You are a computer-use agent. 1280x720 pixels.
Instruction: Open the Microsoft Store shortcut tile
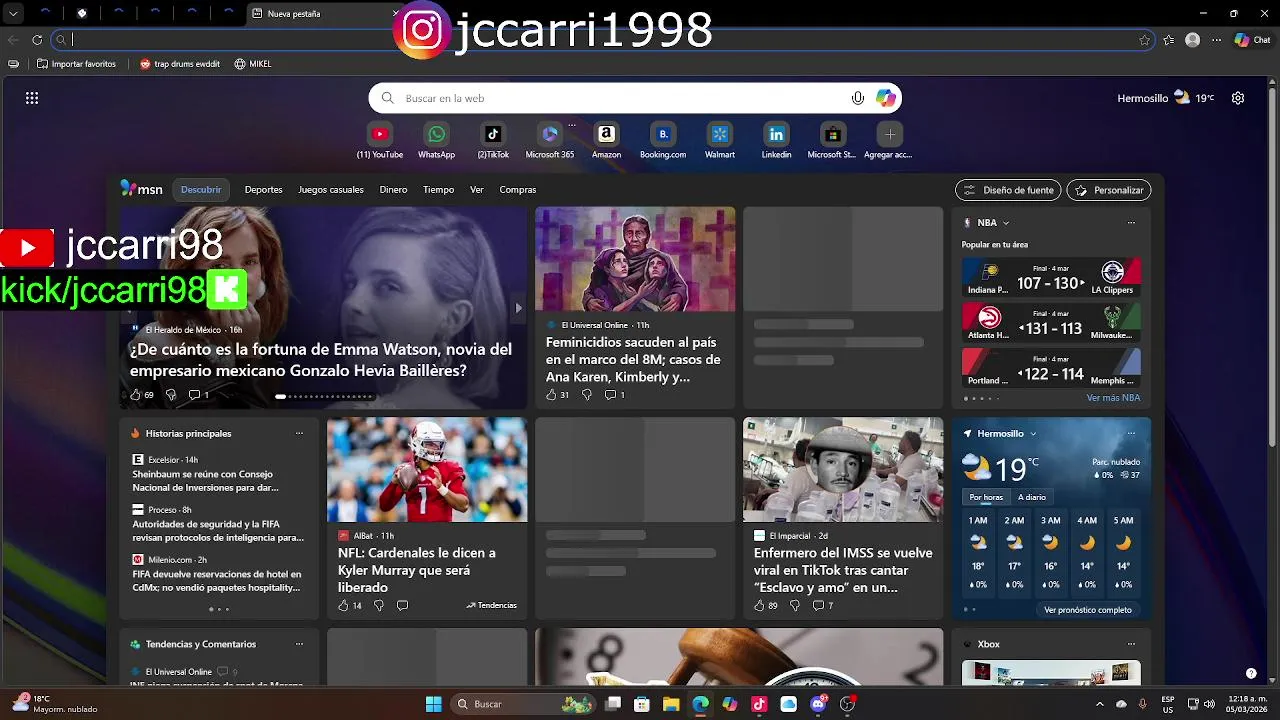coord(832,134)
